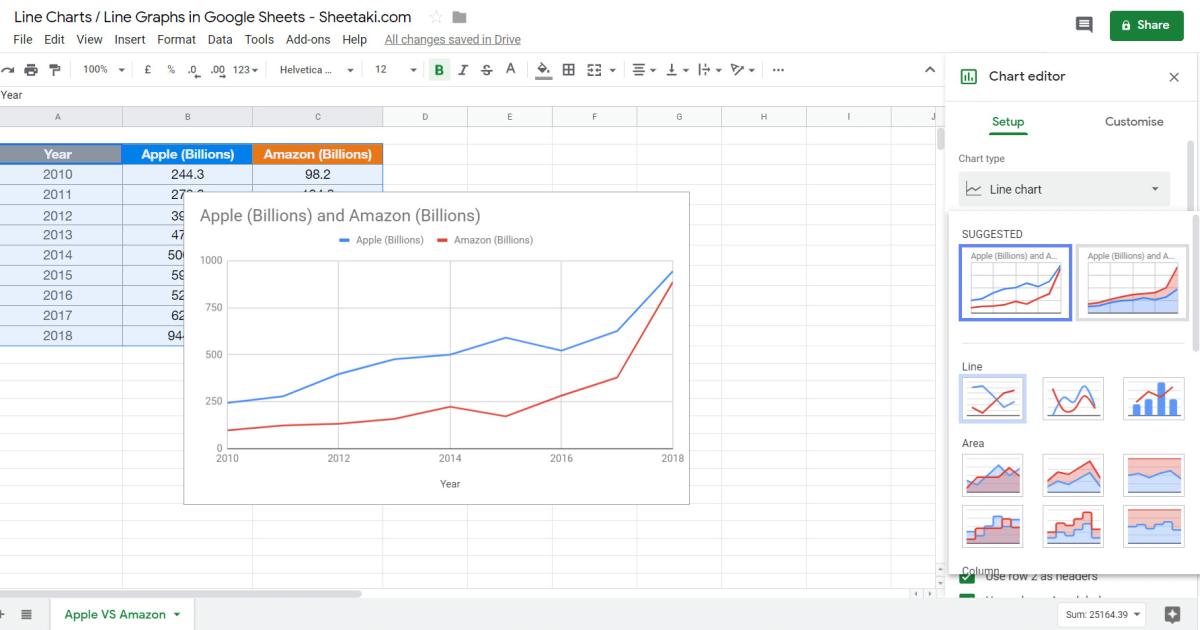1200x630 pixels.
Task: Choose the first suggested chart thumbnail
Action: tap(1014, 281)
